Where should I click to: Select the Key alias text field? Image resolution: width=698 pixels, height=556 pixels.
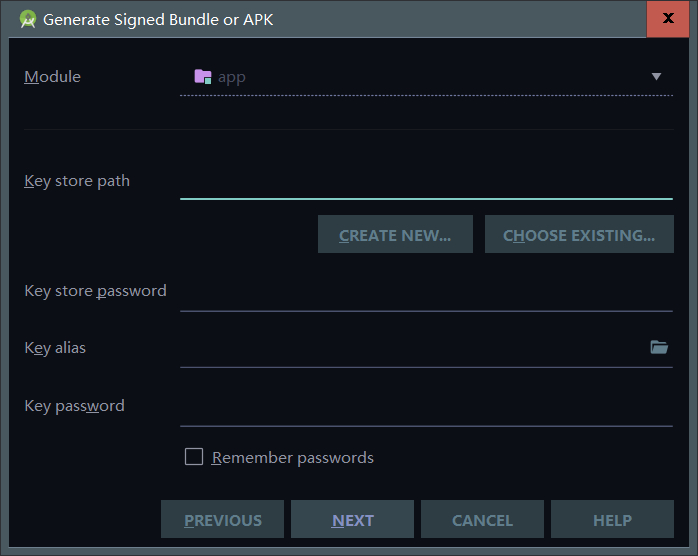coord(414,348)
